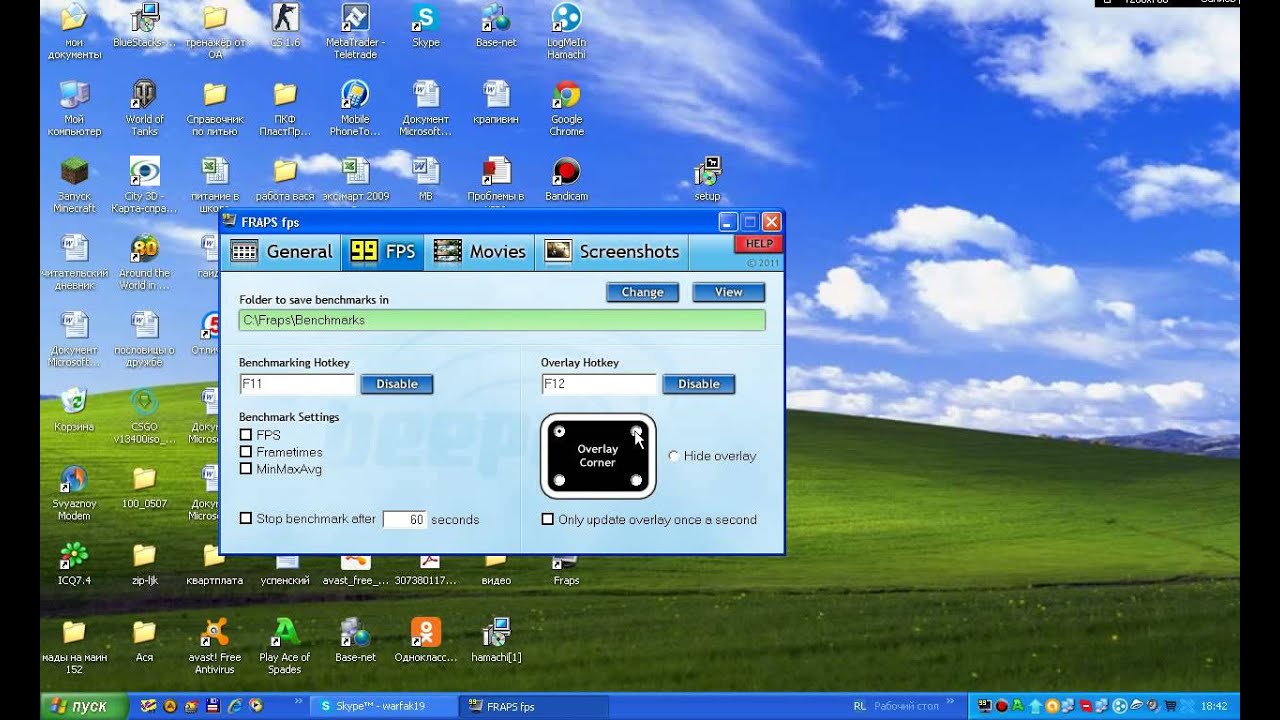This screenshot has width=1280, height=720.
Task: Enable the MinMaxAvg checkbox
Action: (x=246, y=468)
